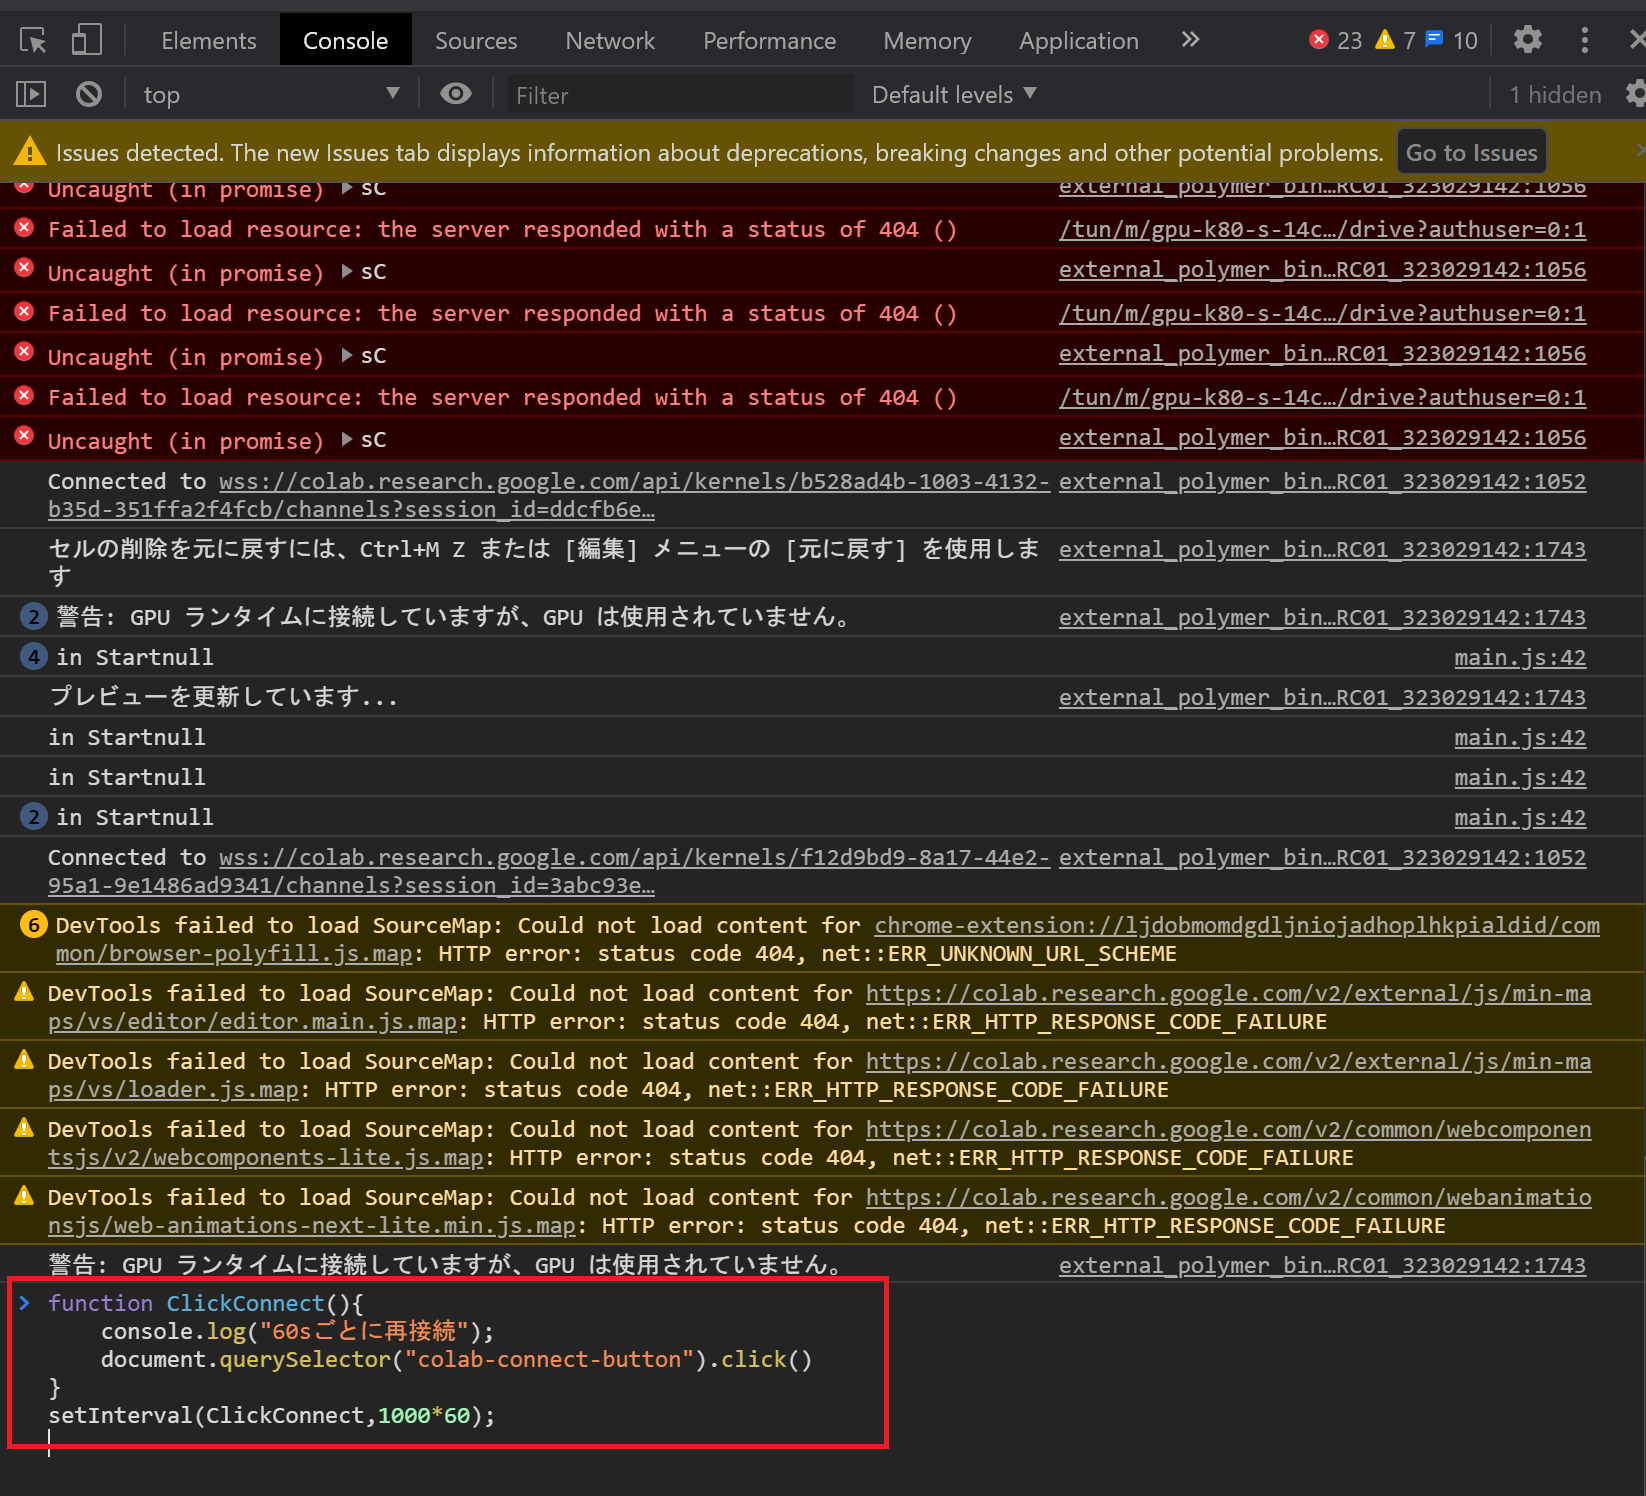Viewport: 1646px width, 1496px height.
Task: Click the red error count badge
Action: tap(1335, 40)
